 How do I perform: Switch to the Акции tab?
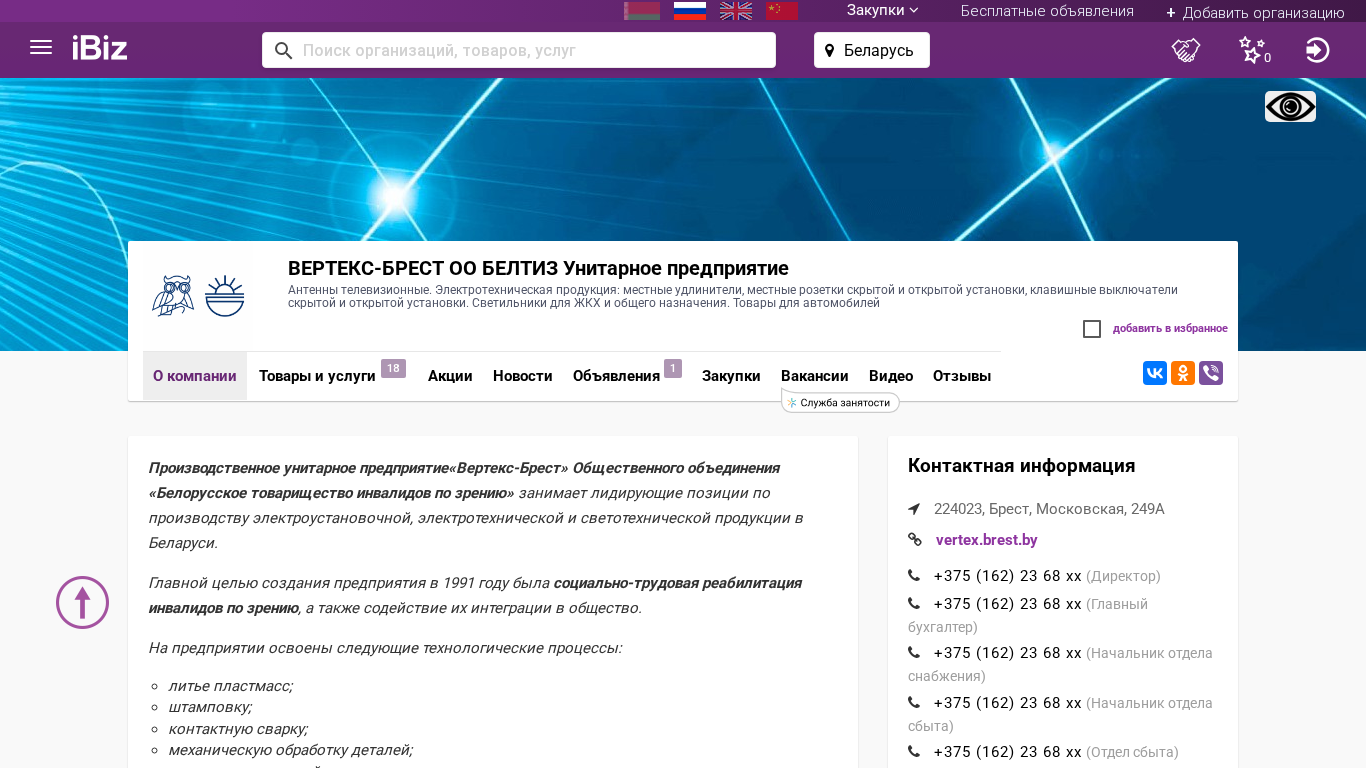point(450,376)
